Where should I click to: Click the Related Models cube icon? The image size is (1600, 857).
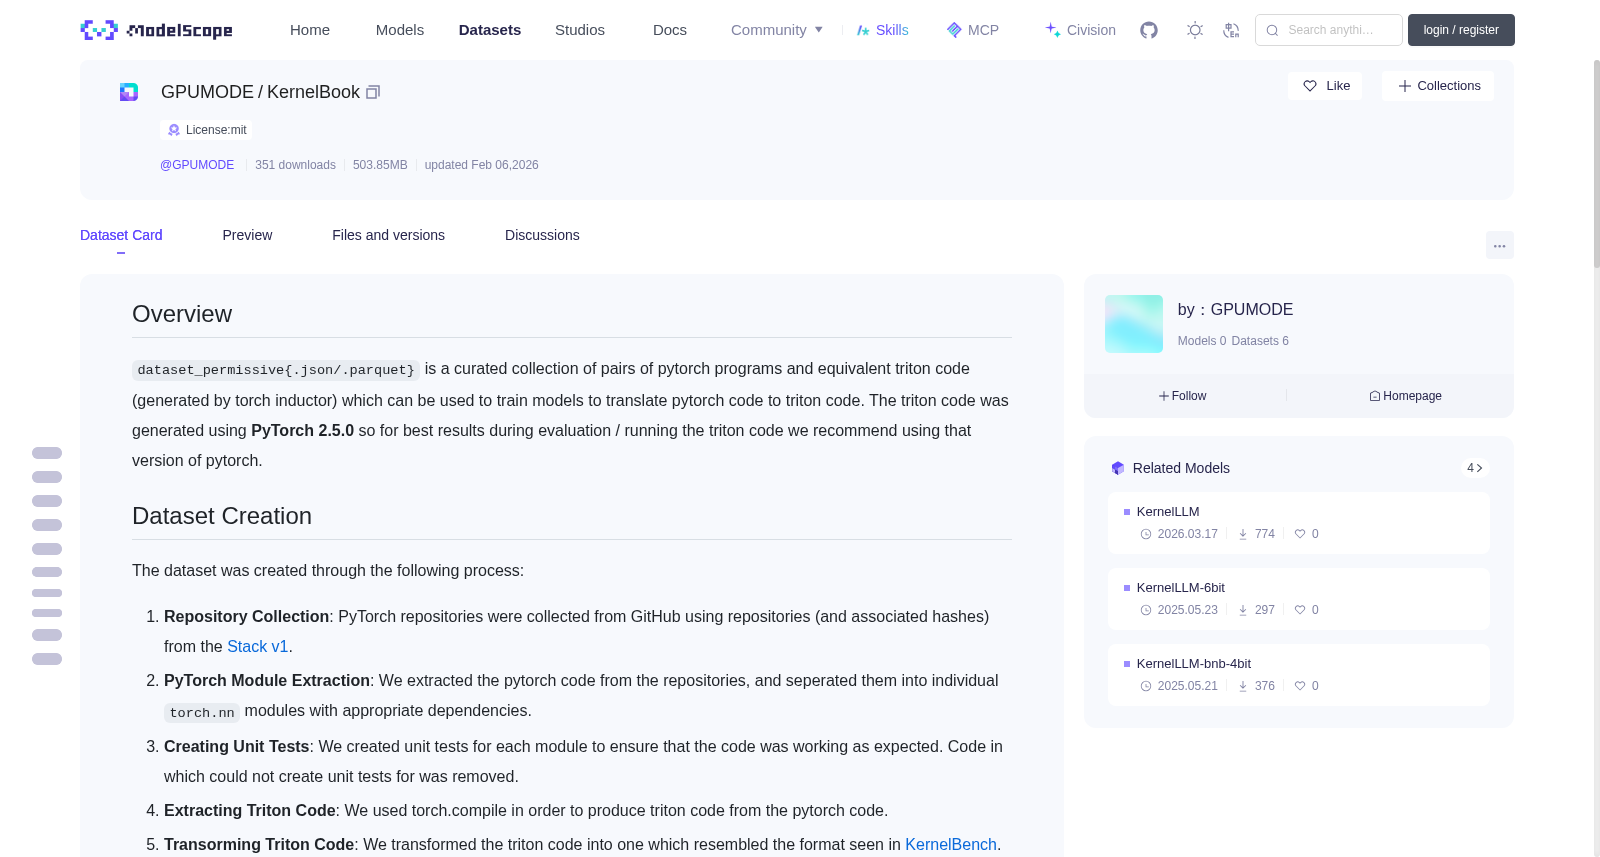pyautogui.click(x=1118, y=468)
